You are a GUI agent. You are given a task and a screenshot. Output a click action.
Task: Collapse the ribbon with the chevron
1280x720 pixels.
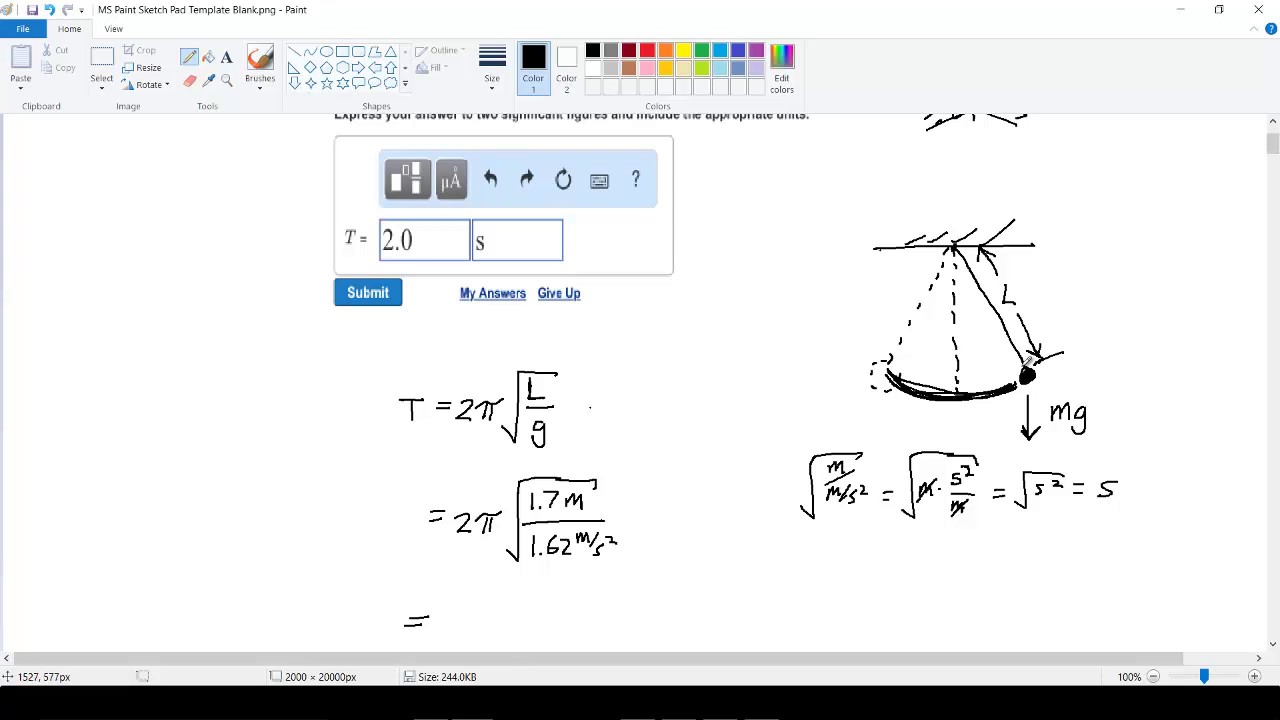point(1254,29)
